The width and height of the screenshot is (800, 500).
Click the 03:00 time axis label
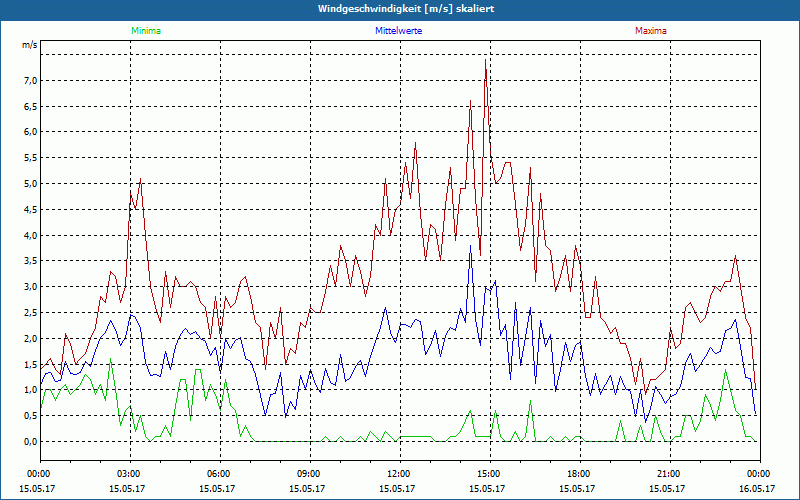point(128,474)
